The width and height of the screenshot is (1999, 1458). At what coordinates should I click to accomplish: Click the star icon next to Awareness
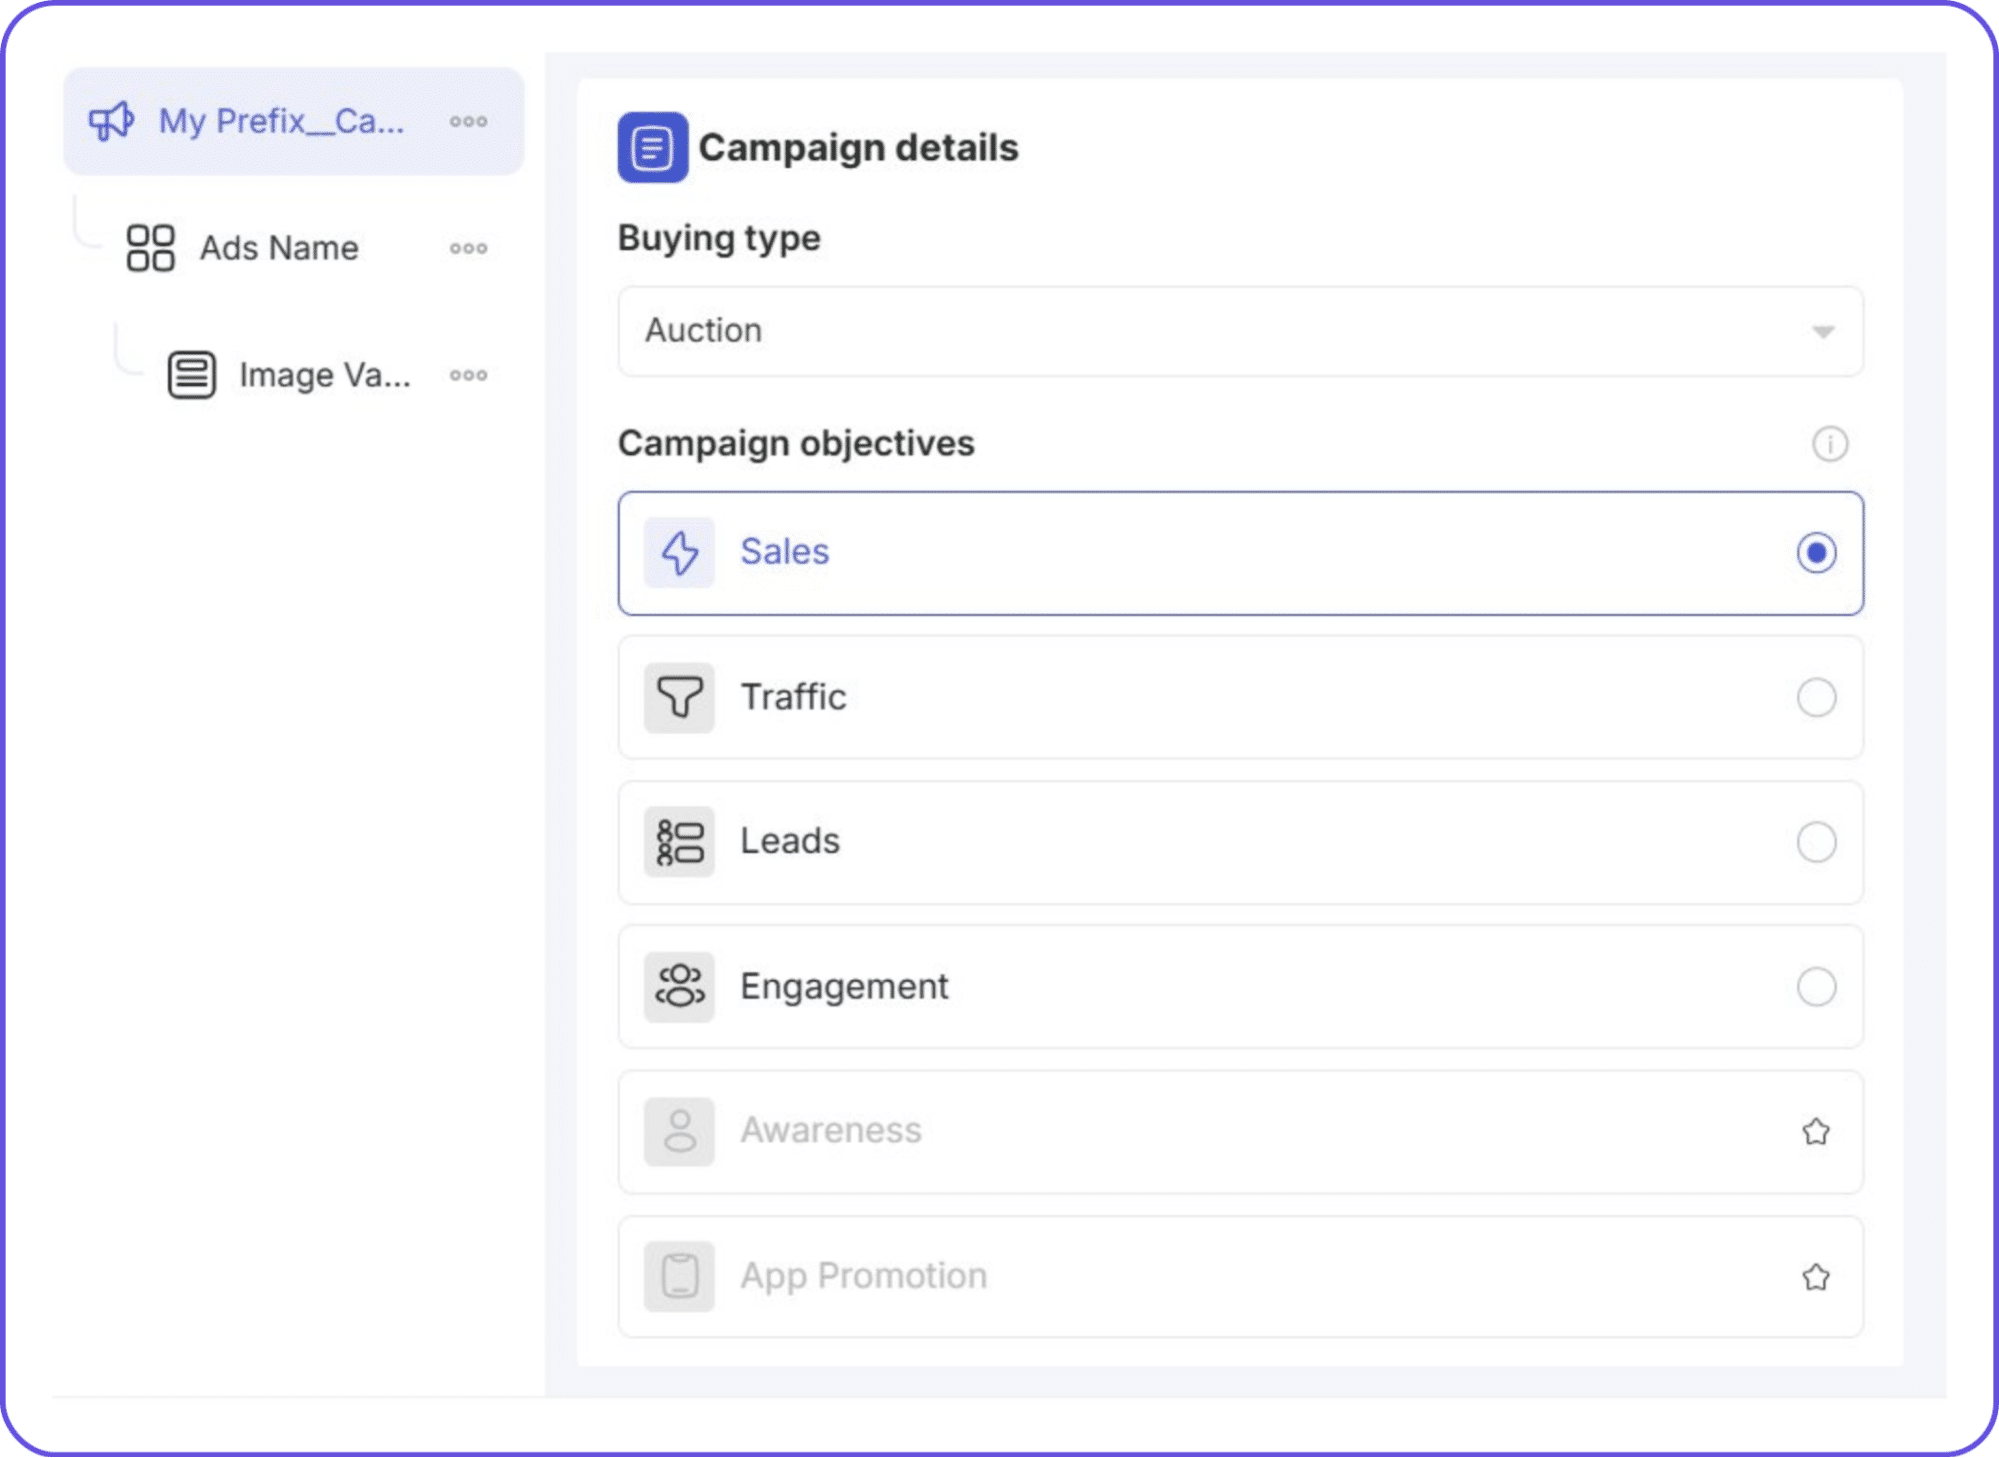[x=1816, y=1132]
